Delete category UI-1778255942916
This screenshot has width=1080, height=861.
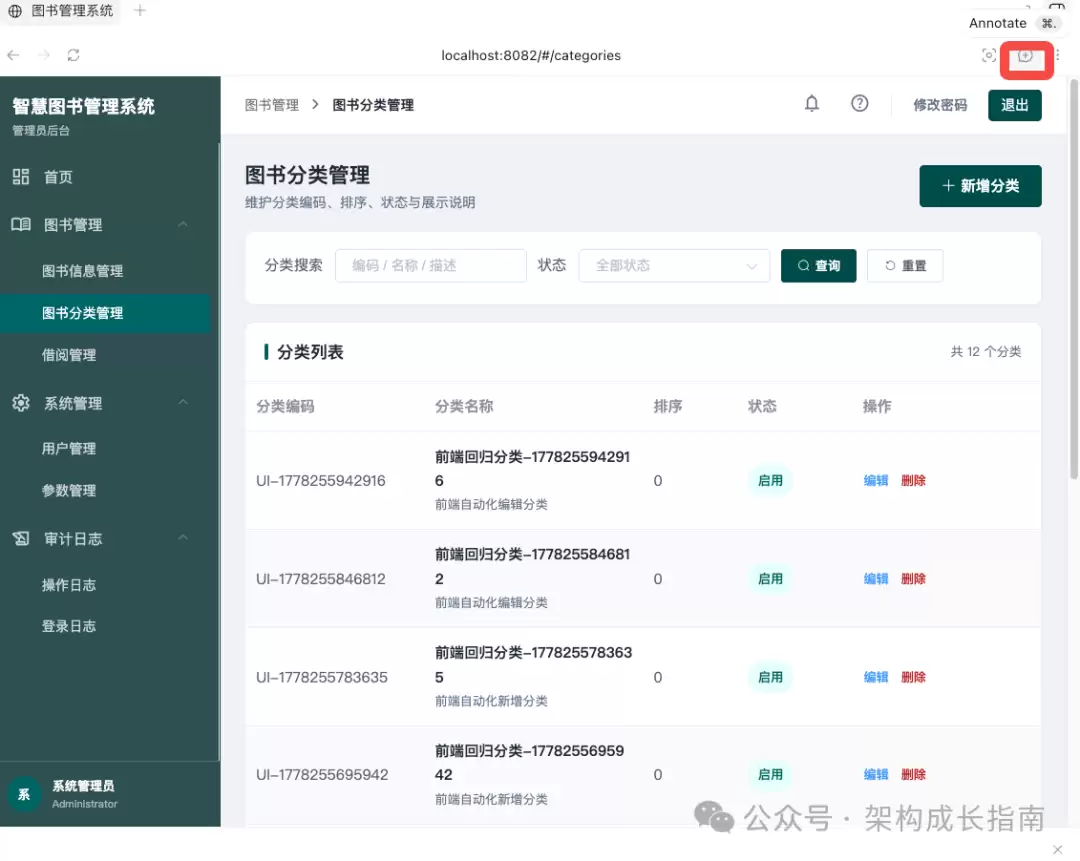point(913,480)
